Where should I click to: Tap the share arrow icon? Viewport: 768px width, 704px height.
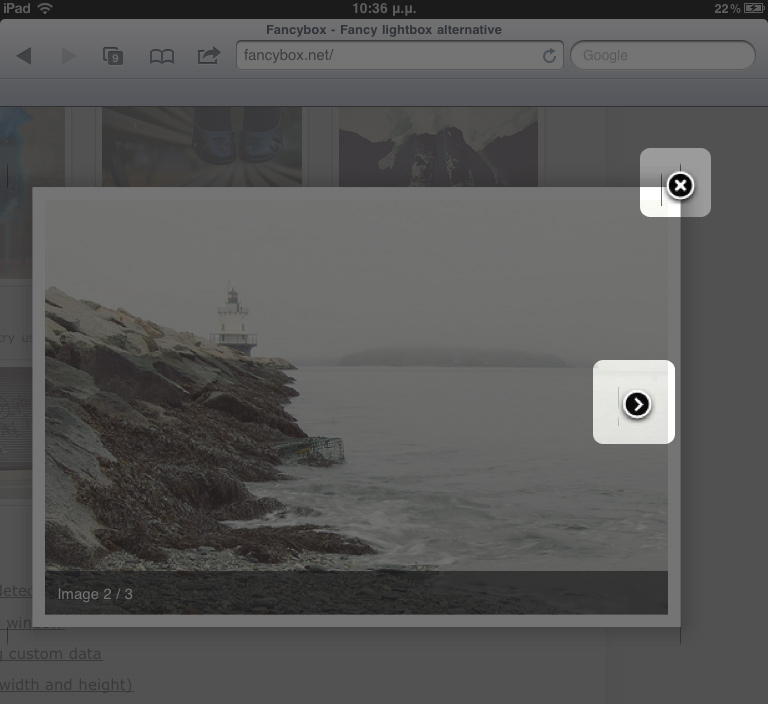(208, 56)
